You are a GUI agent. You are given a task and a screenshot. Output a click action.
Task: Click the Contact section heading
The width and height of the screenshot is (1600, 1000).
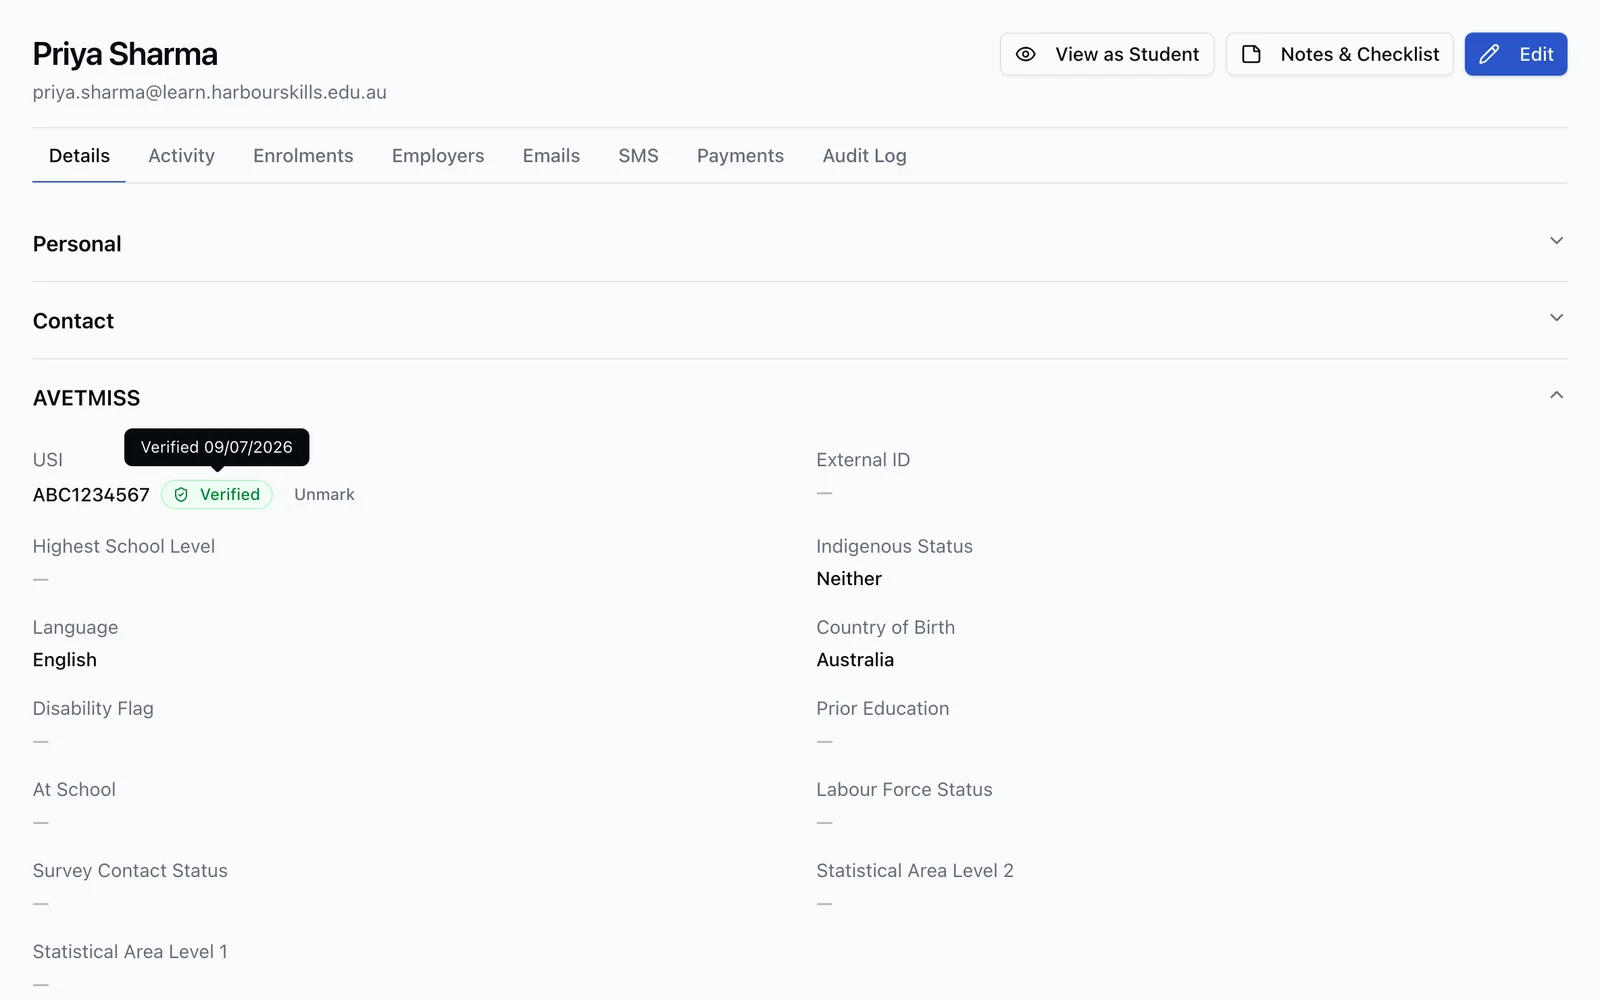[73, 321]
